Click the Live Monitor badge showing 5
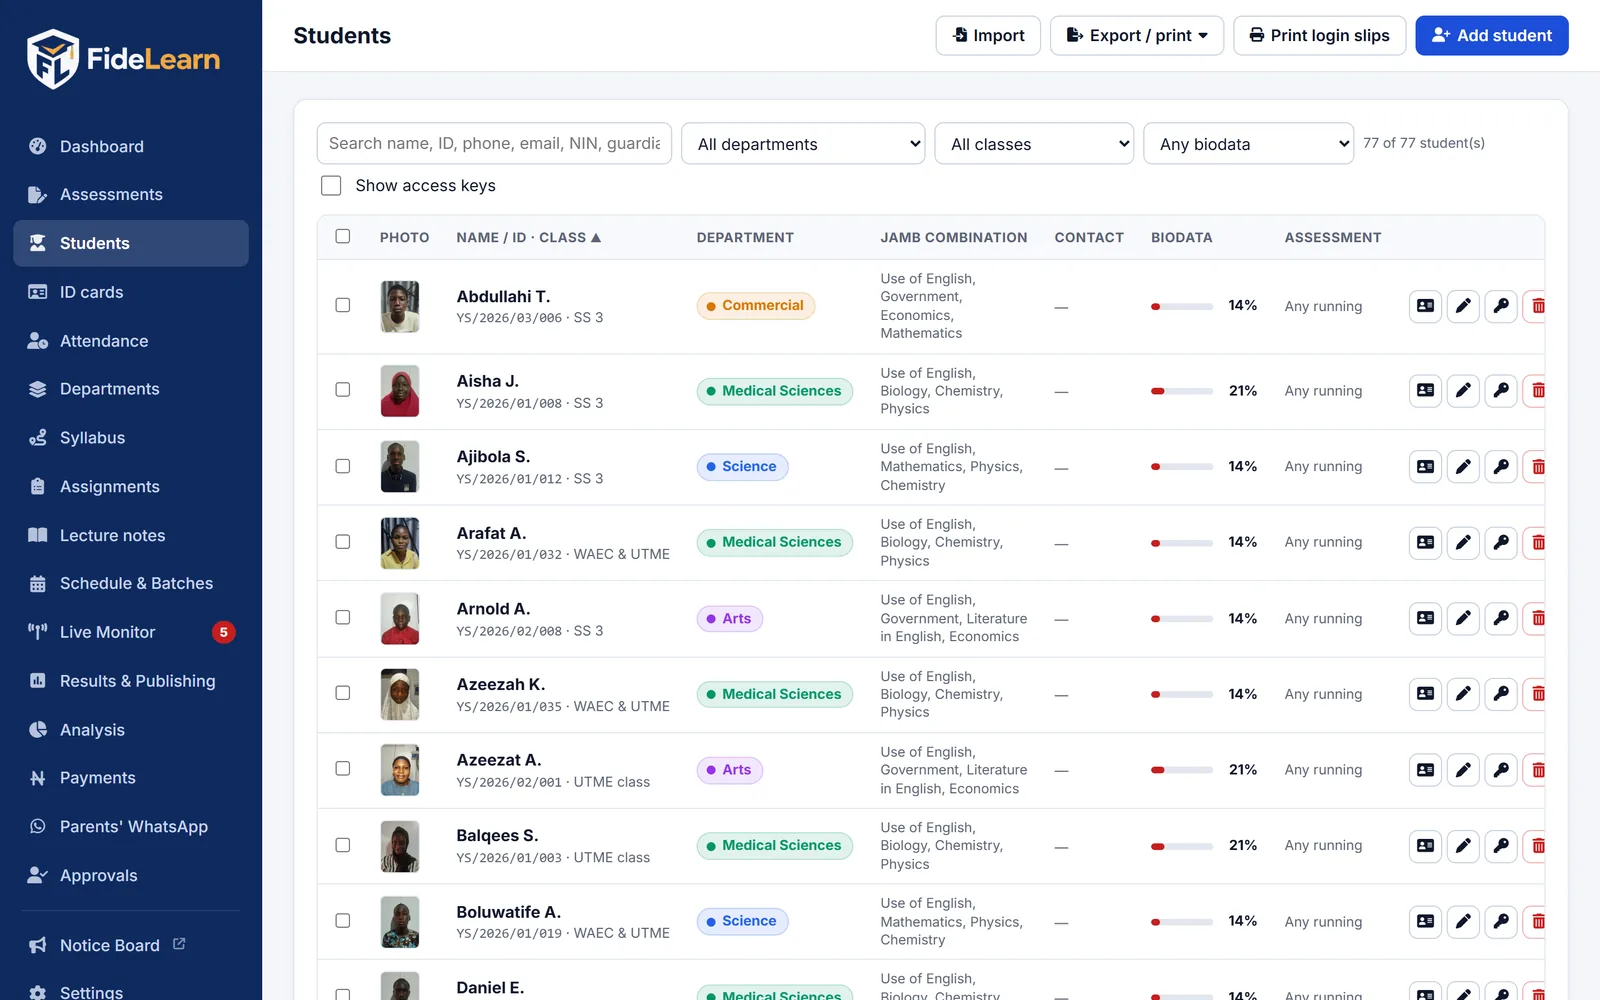 tap(224, 632)
